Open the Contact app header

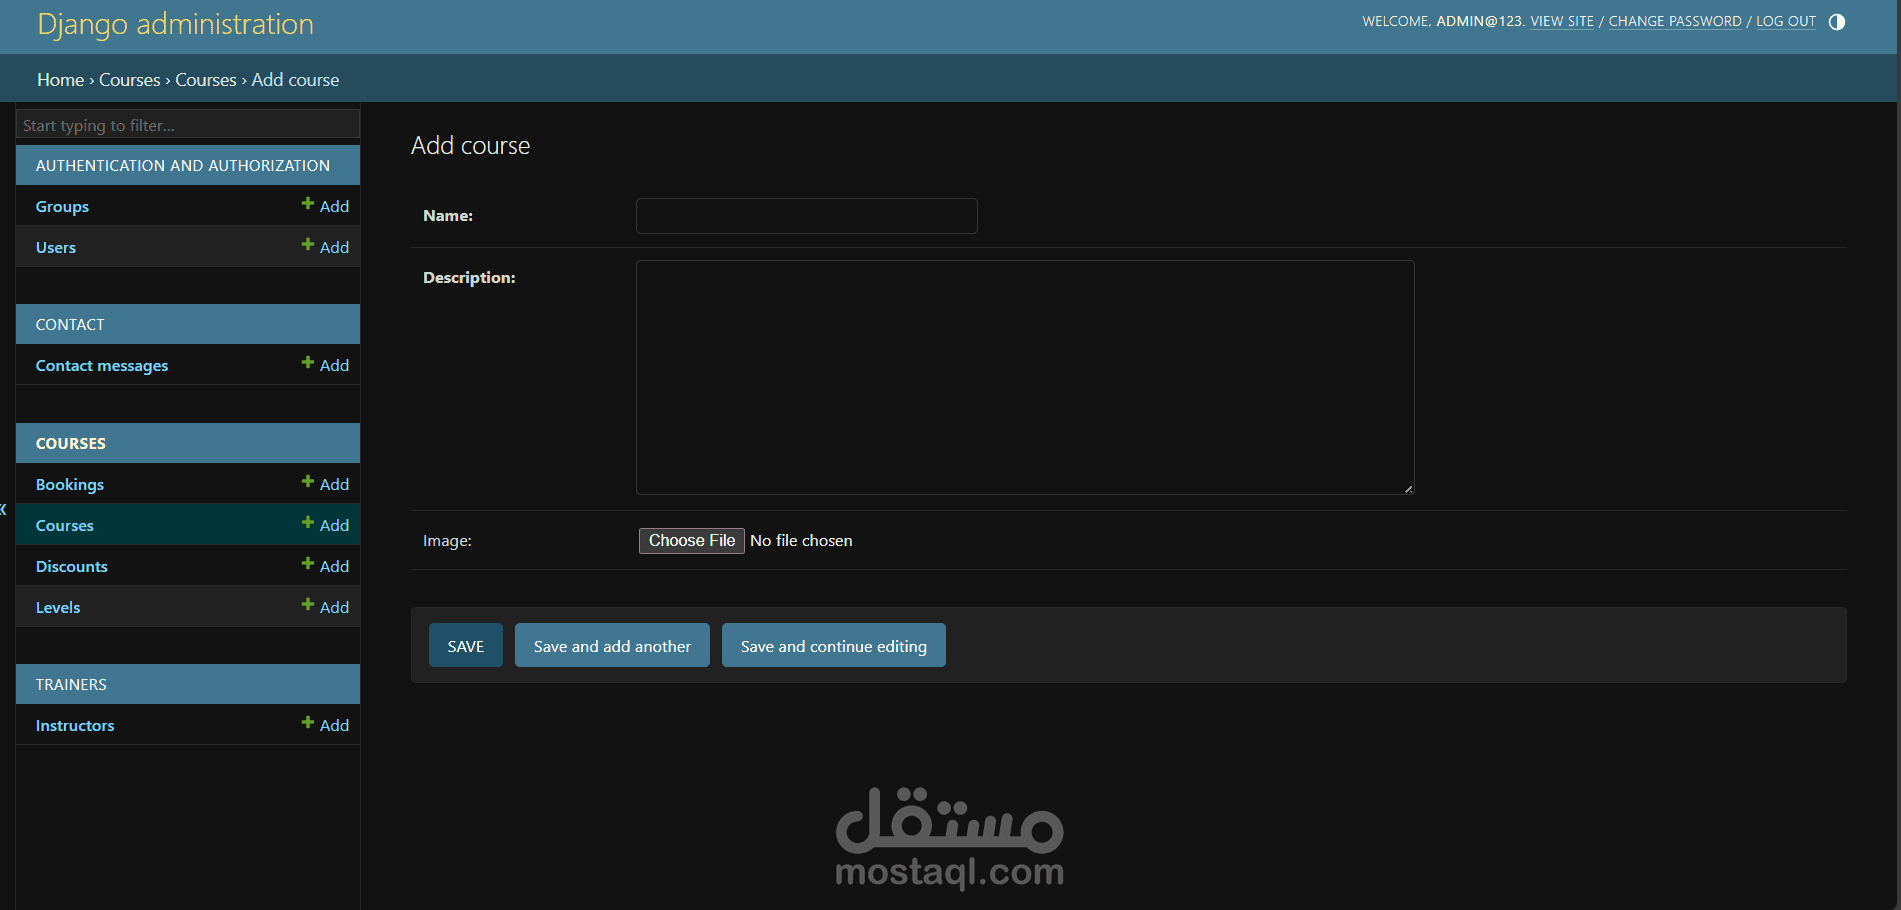(x=70, y=325)
